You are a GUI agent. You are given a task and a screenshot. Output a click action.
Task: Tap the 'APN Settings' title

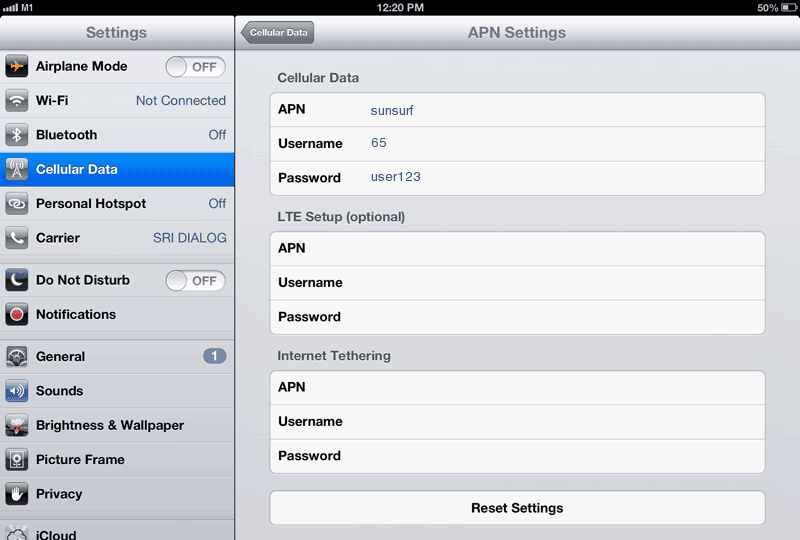pyautogui.click(x=517, y=33)
